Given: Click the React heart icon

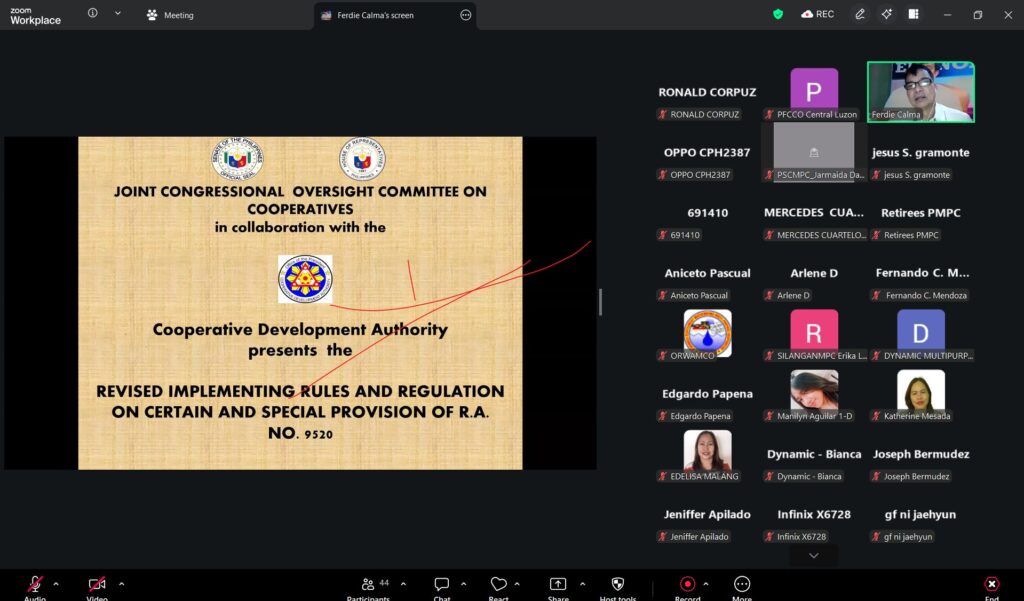Looking at the screenshot, I should (x=498, y=585).
